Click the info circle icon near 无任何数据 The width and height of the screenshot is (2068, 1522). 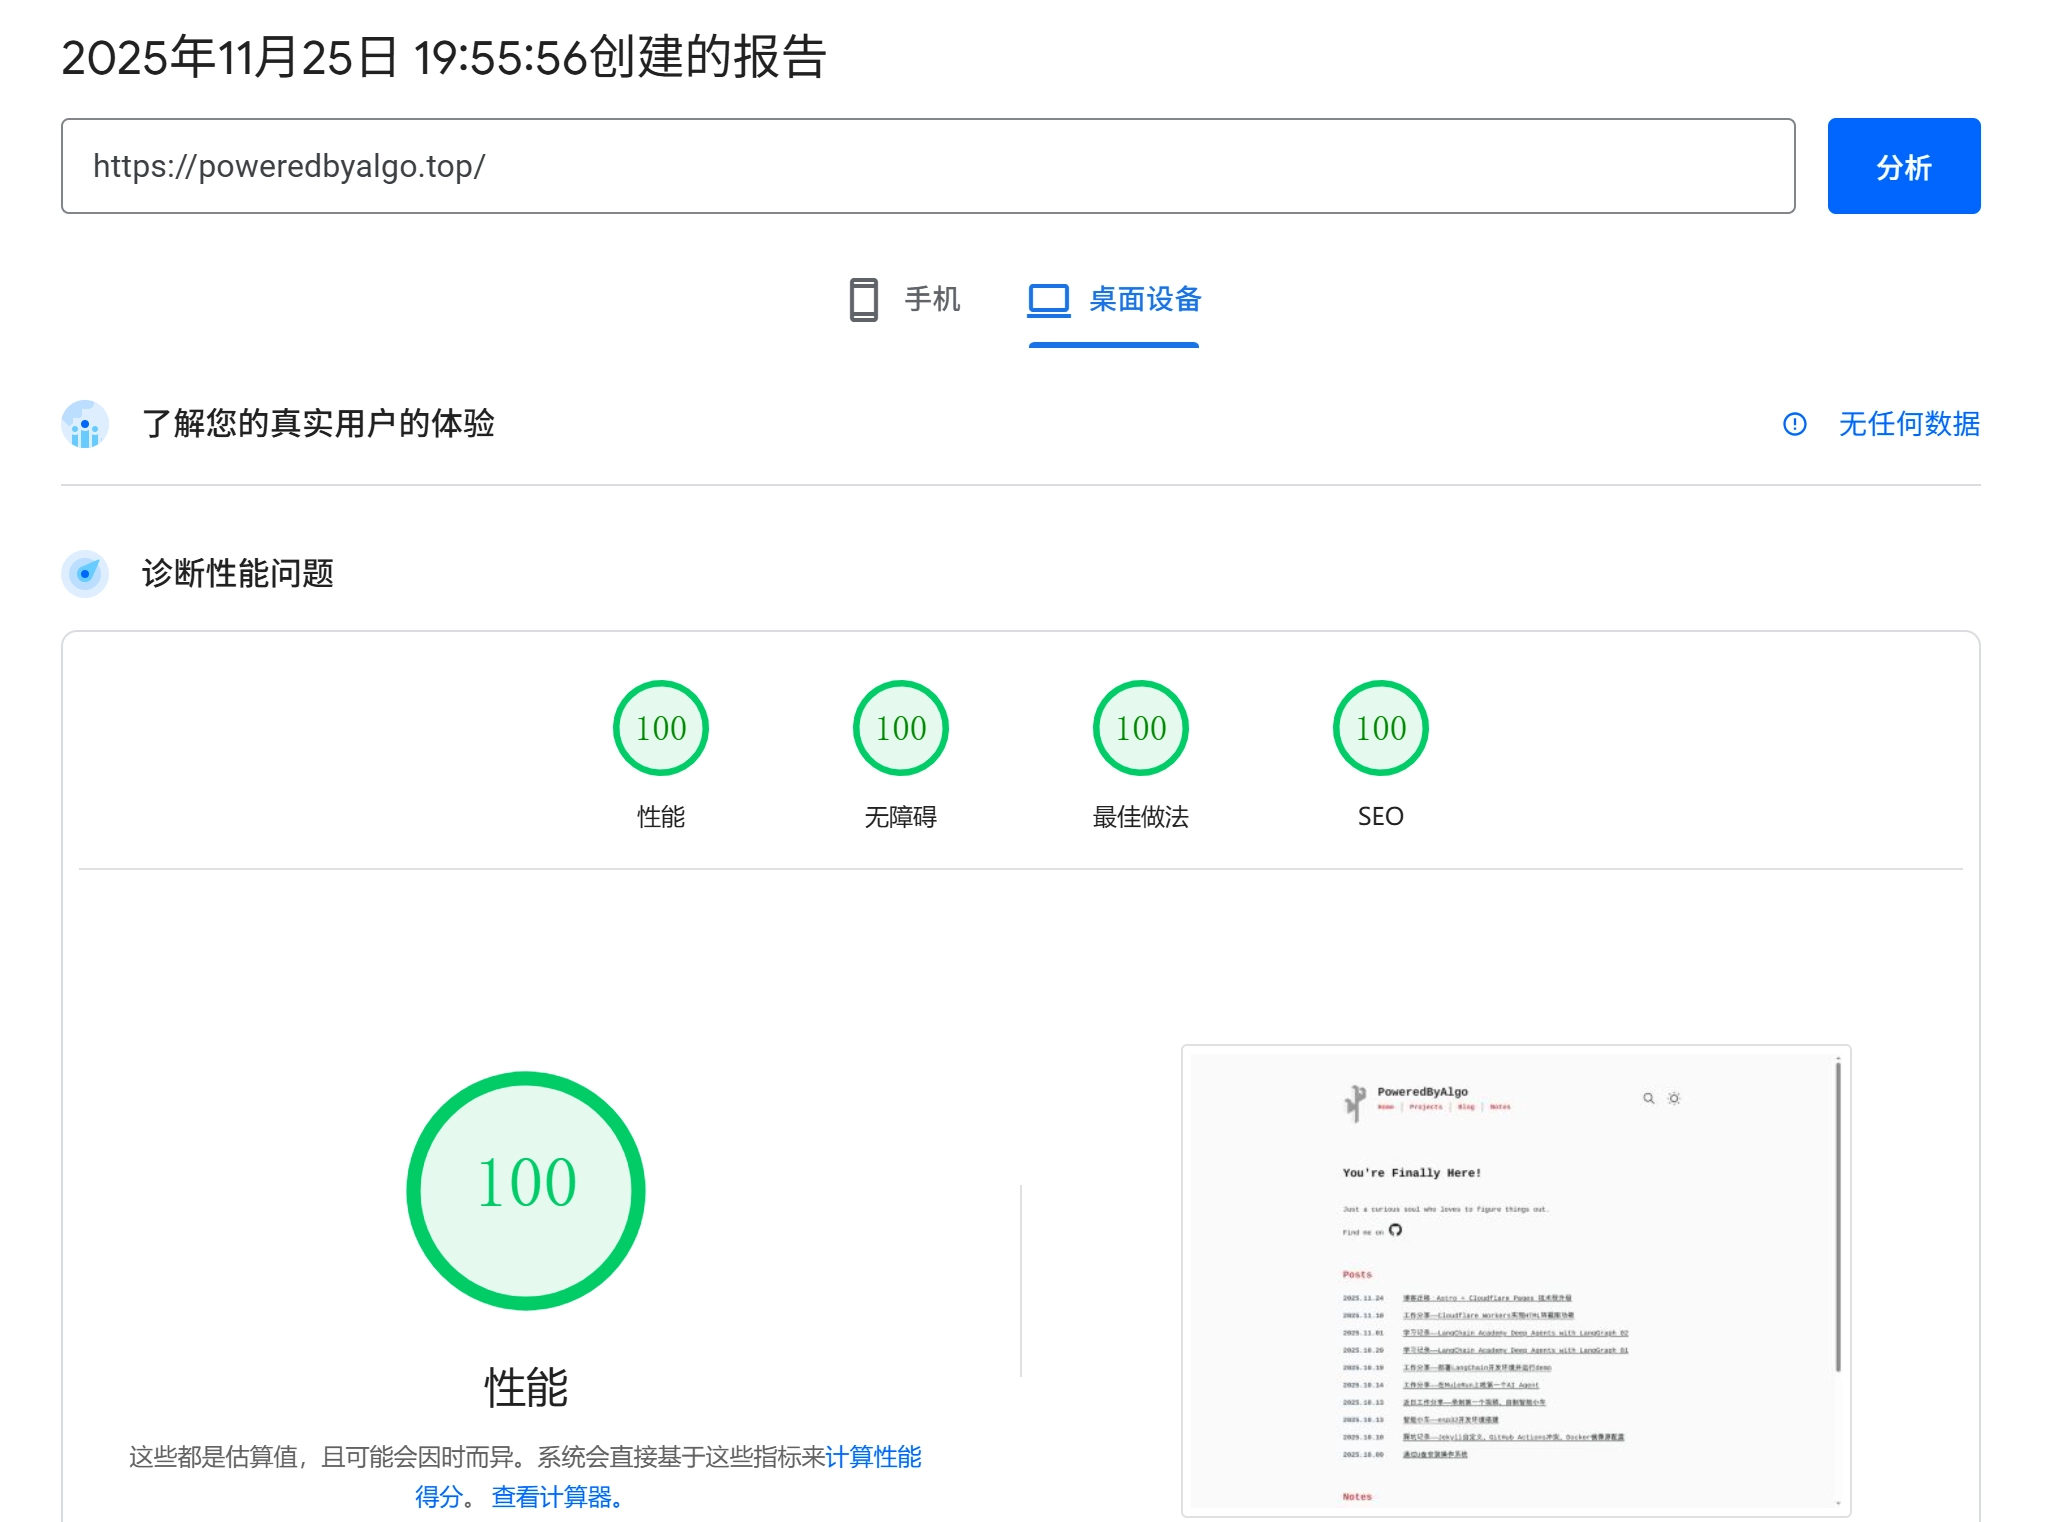pos(1794,424)
